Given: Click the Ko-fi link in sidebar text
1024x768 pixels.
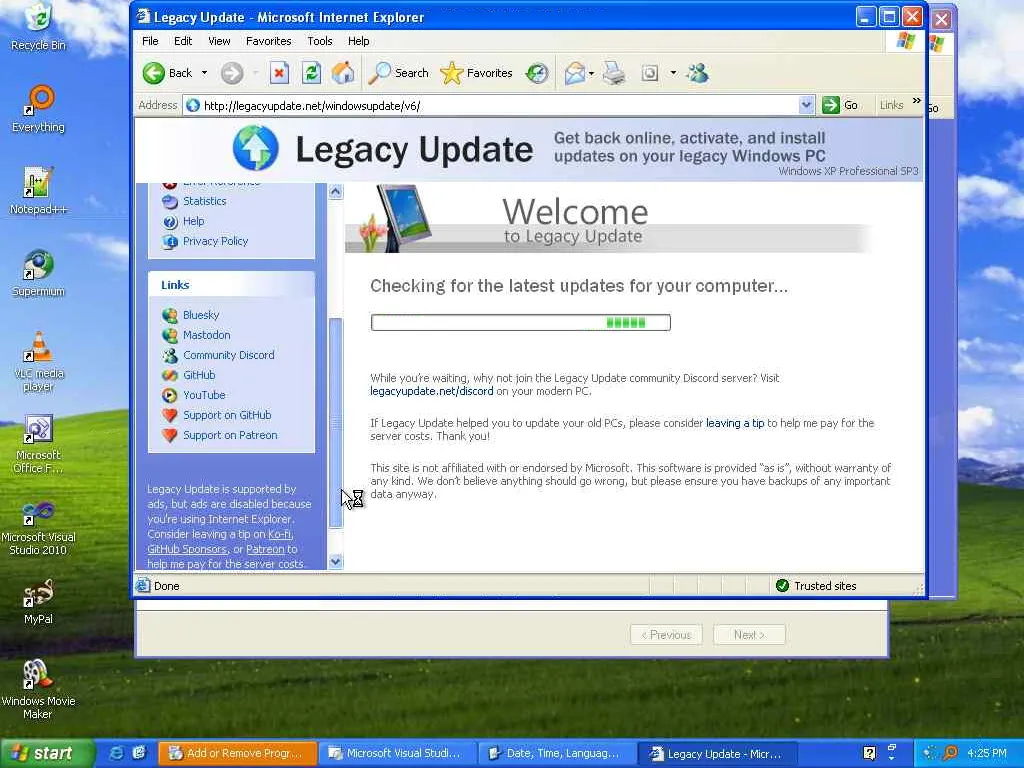Looking at the screenshot, I should 280,534.
